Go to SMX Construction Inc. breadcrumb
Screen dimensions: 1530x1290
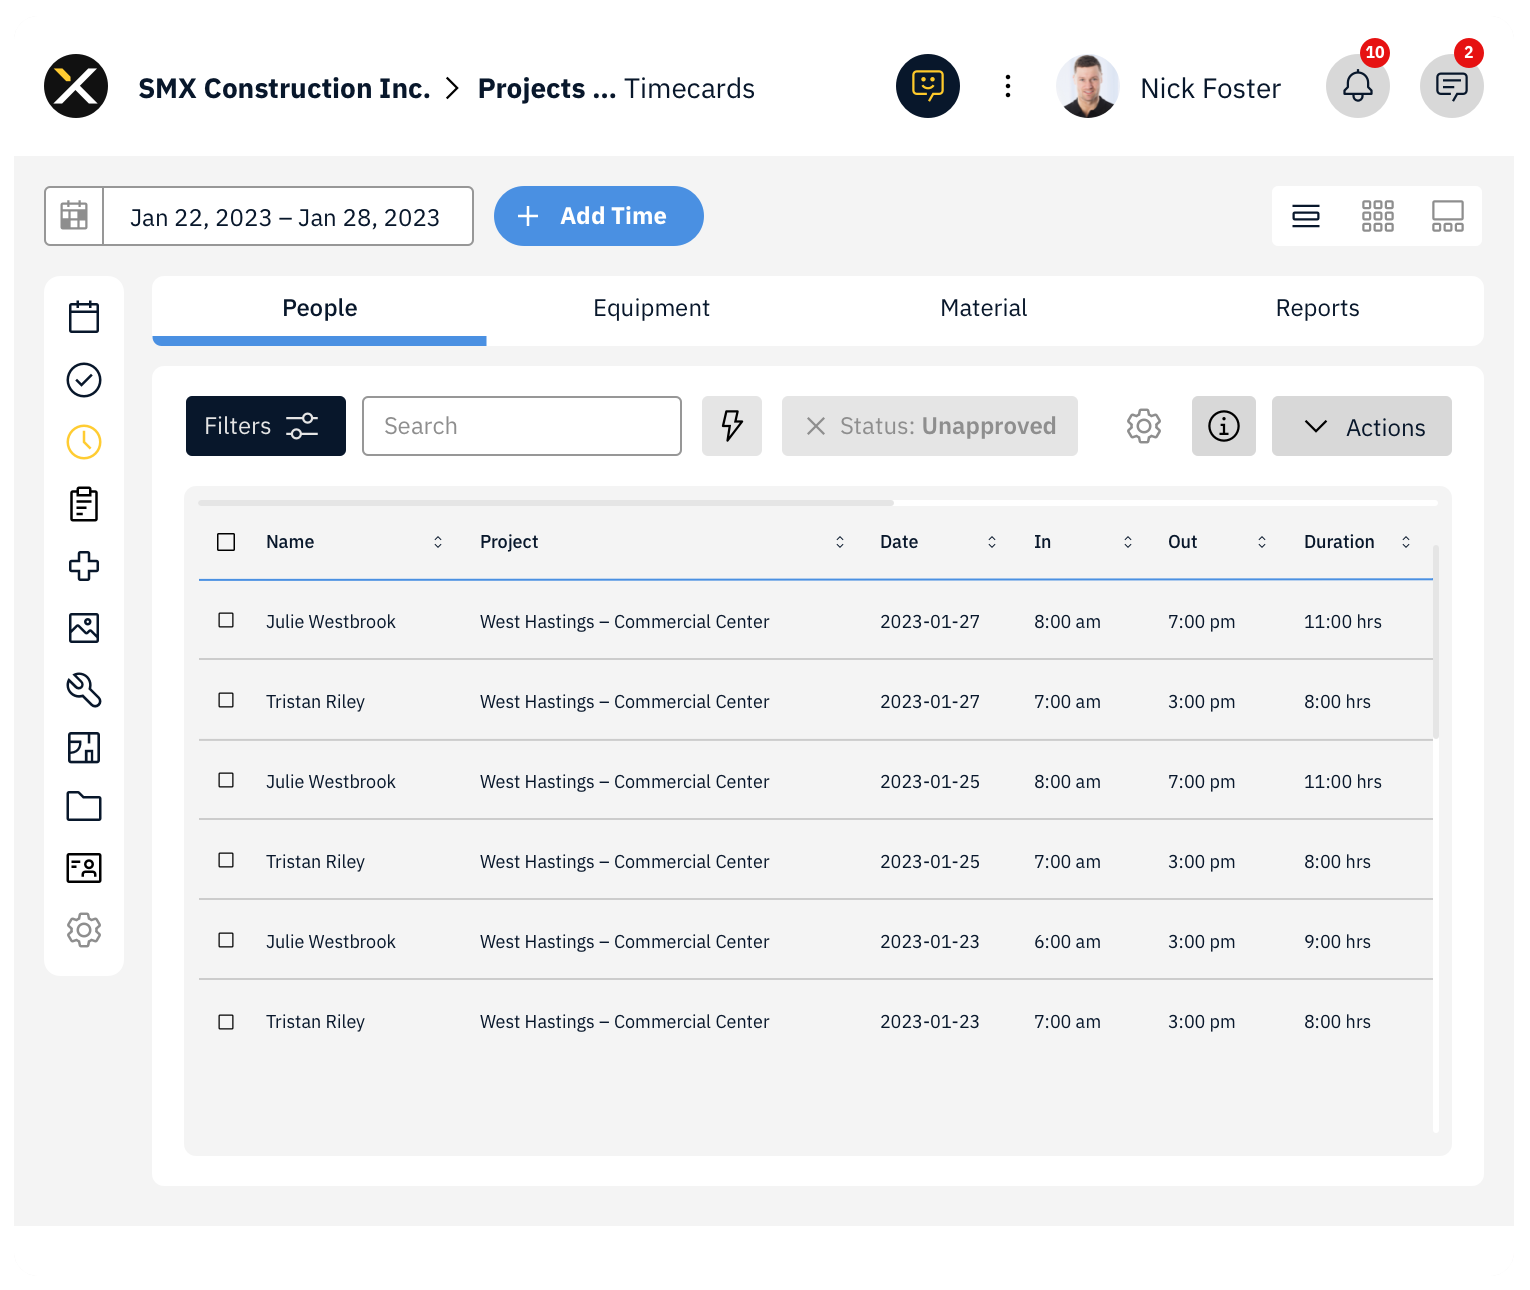click(284, 88)
